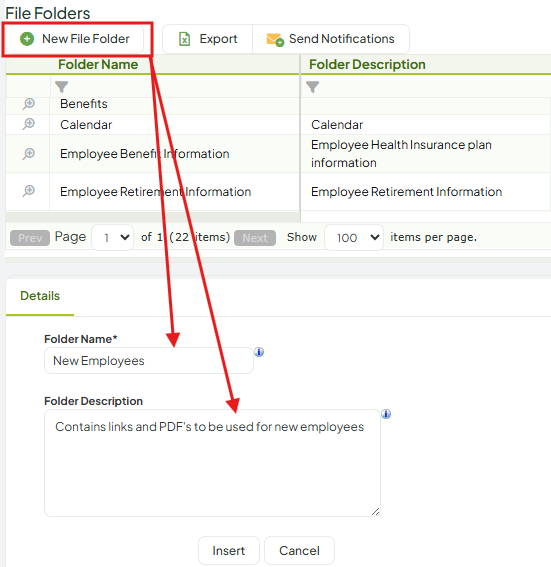Image resolution: width=551 pixels, height=567 pixels.
Task: Select the Employee Retirement Information folder name
Action: coord(155,192)
